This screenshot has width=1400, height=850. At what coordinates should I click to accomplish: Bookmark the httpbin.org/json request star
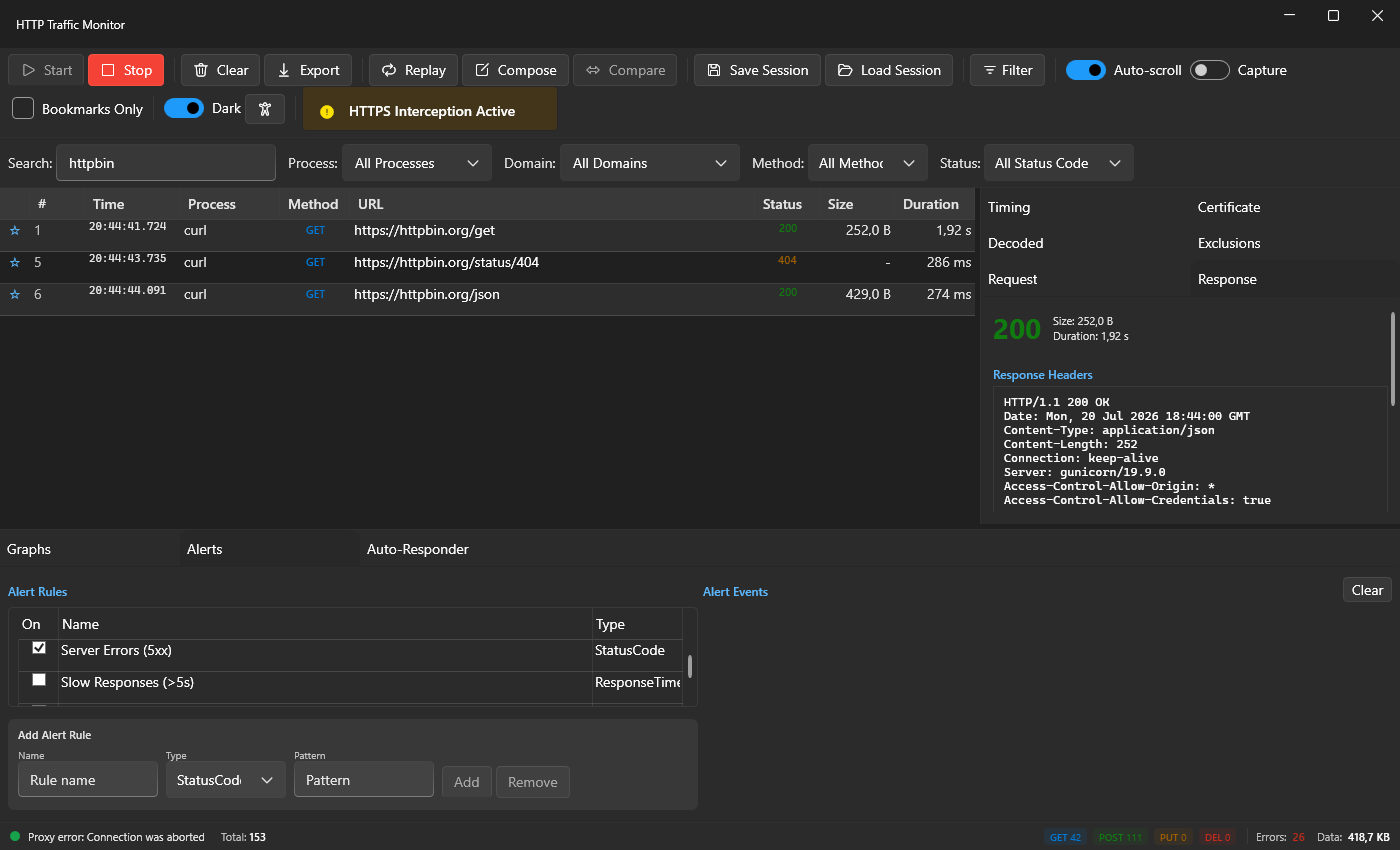pos(15,295)
